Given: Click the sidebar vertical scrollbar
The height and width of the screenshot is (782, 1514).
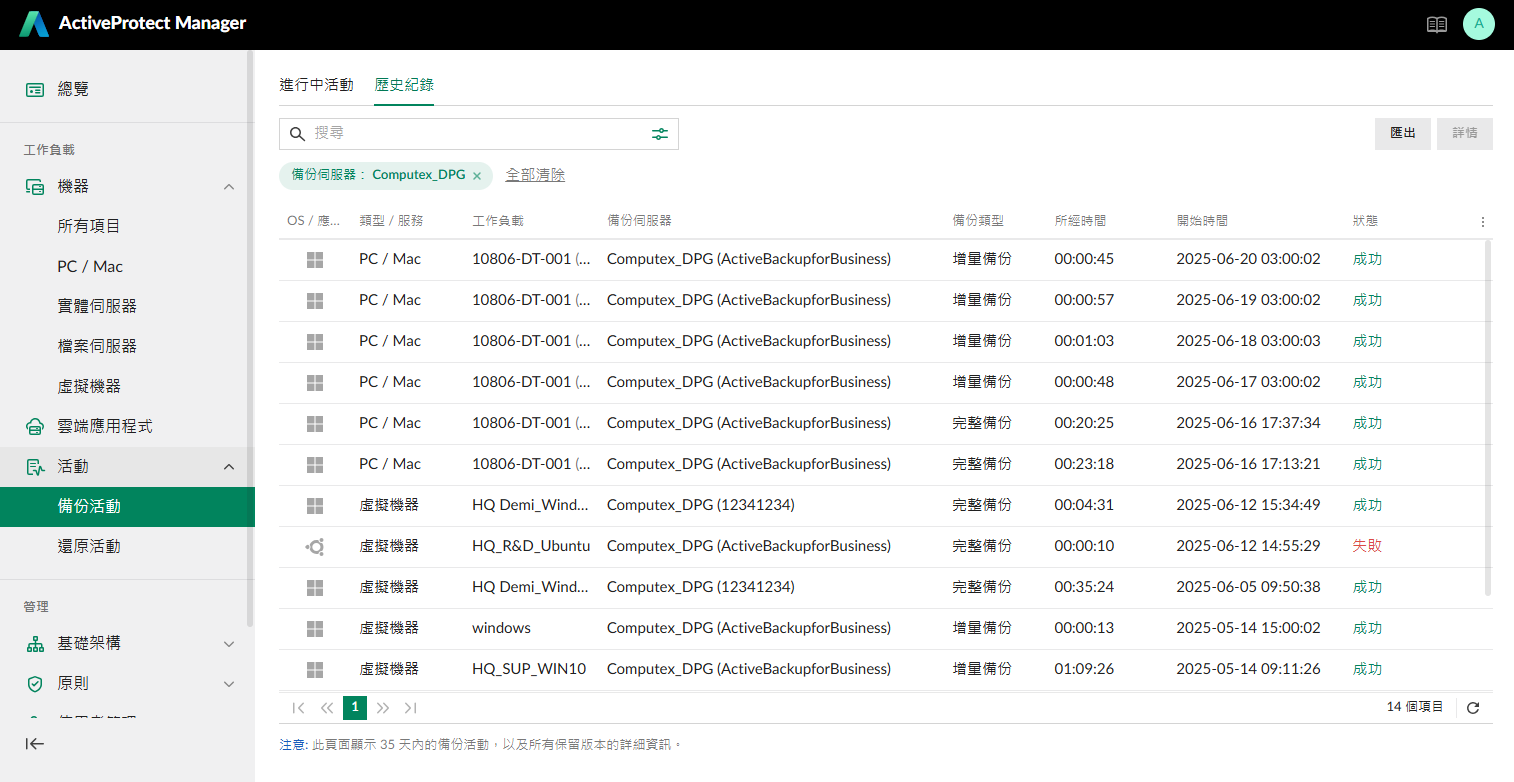Looking at the screenshot, I should [250, 340].
